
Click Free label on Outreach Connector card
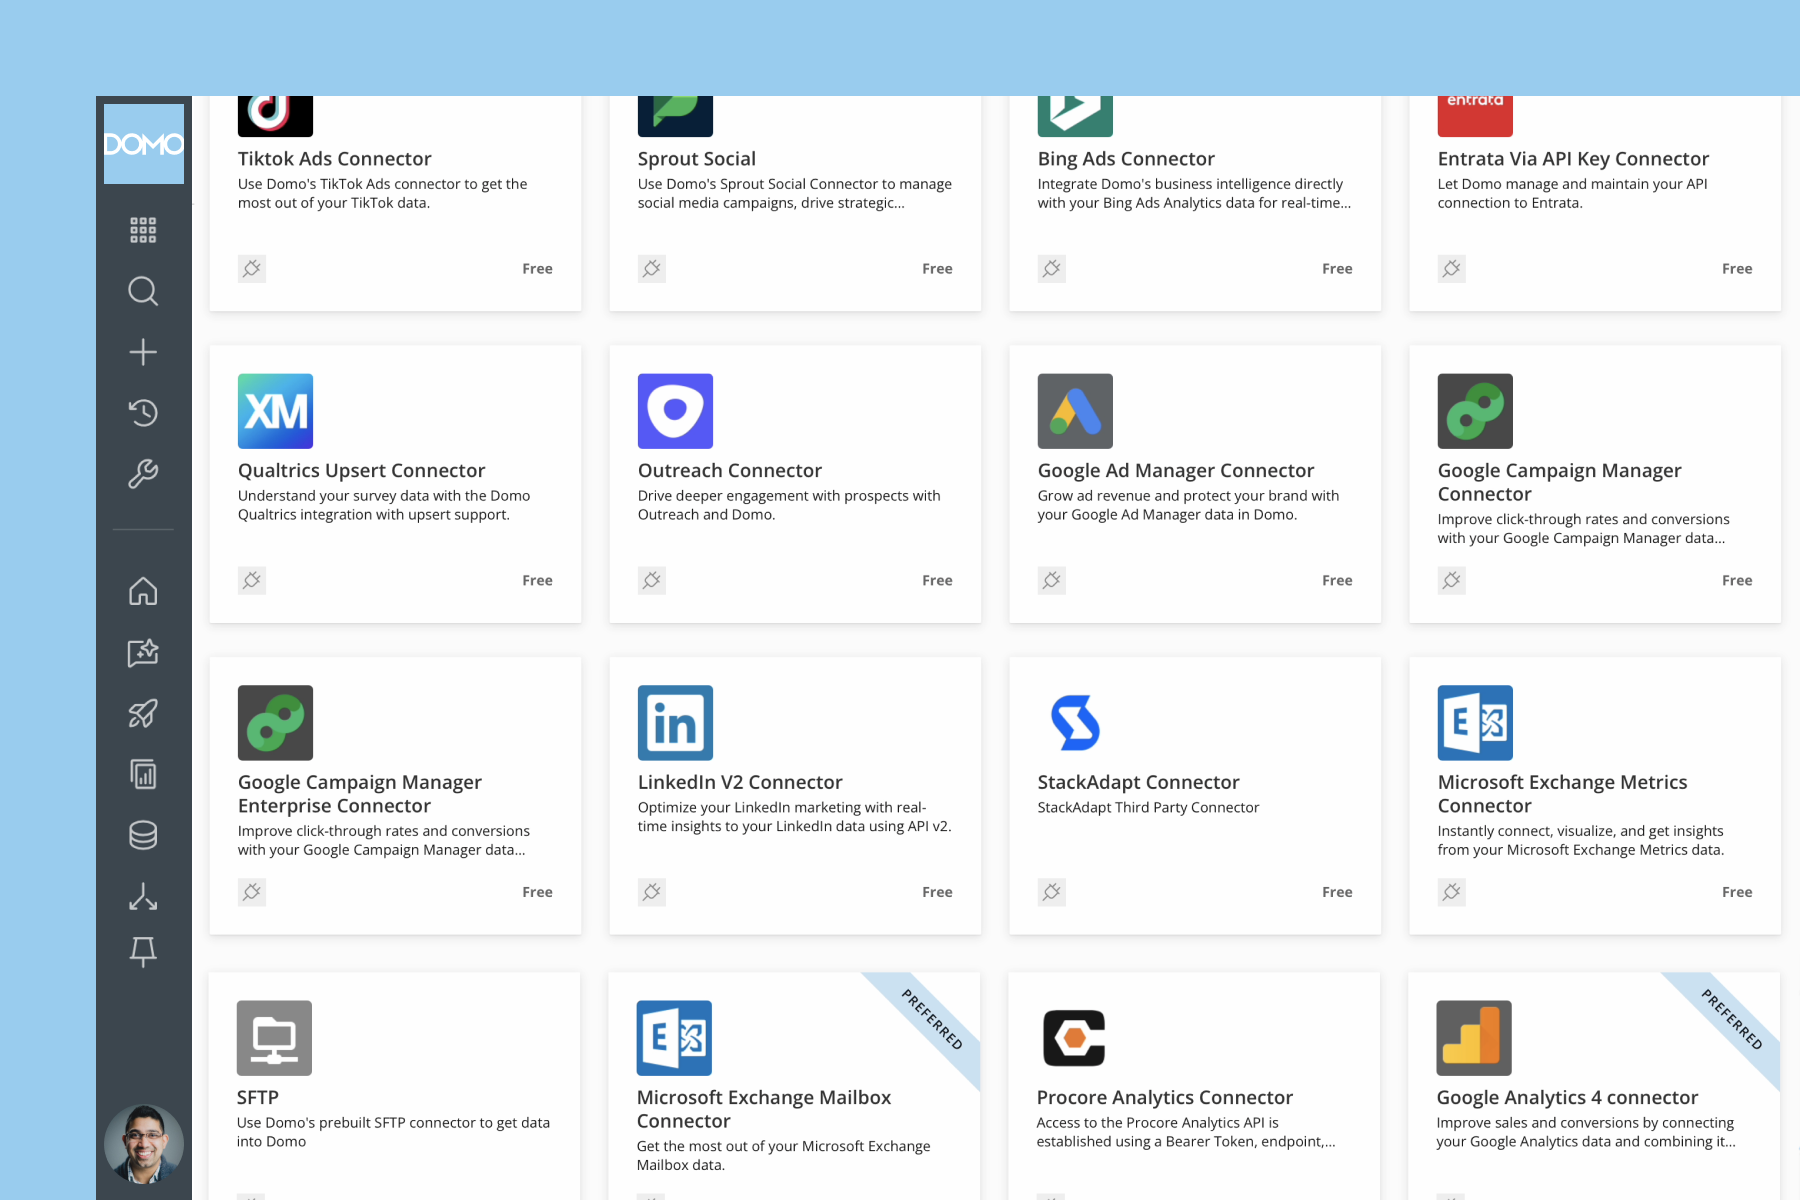tap(937, 580)
